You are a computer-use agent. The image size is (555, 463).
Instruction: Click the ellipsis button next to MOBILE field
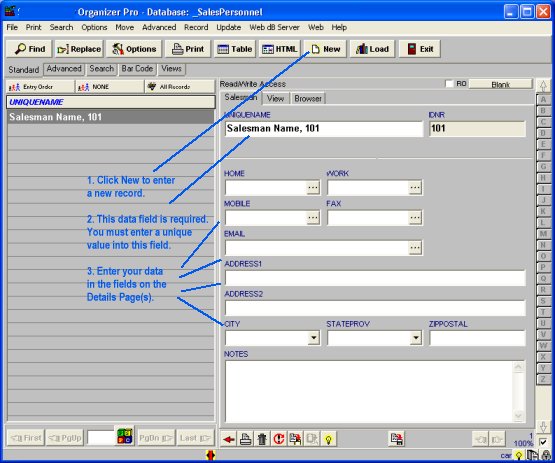click(x=313, y=217)
